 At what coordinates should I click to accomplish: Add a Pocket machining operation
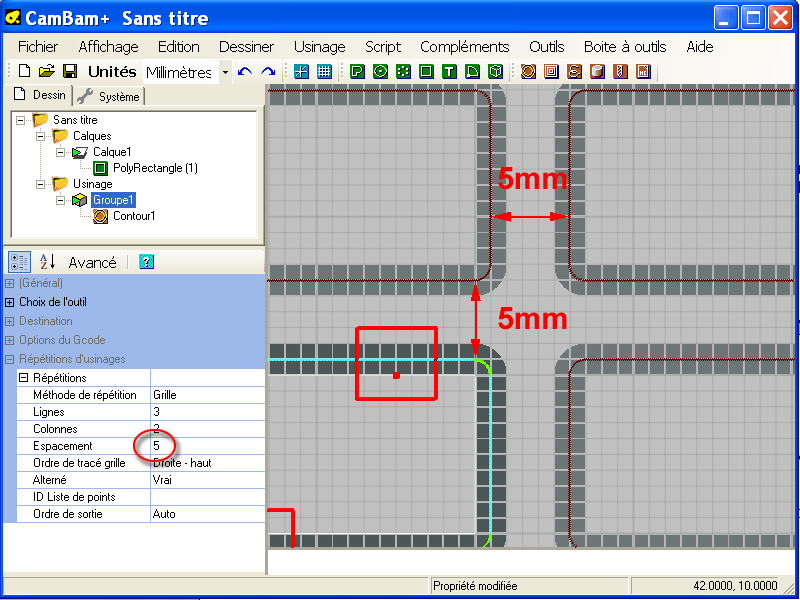click(x=551, y=71)
